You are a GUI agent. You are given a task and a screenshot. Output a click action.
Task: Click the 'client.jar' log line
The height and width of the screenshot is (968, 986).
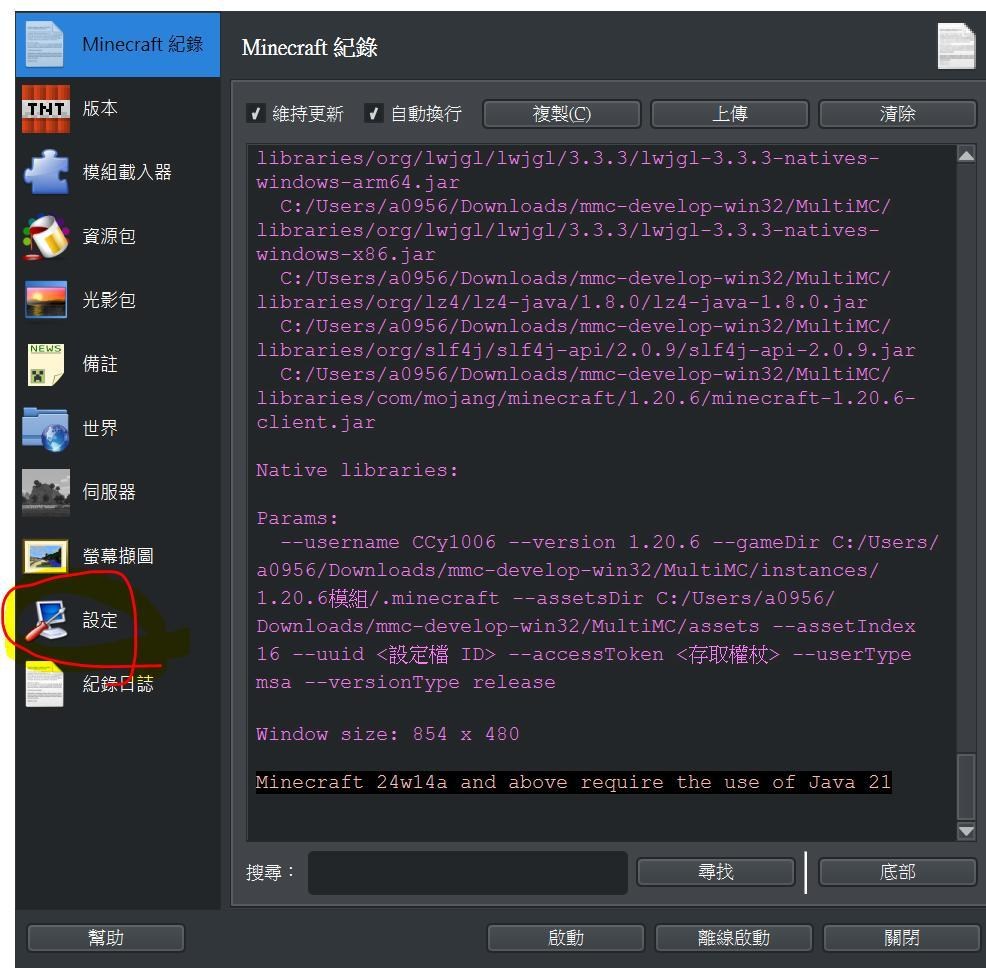(x=316, y=422)
